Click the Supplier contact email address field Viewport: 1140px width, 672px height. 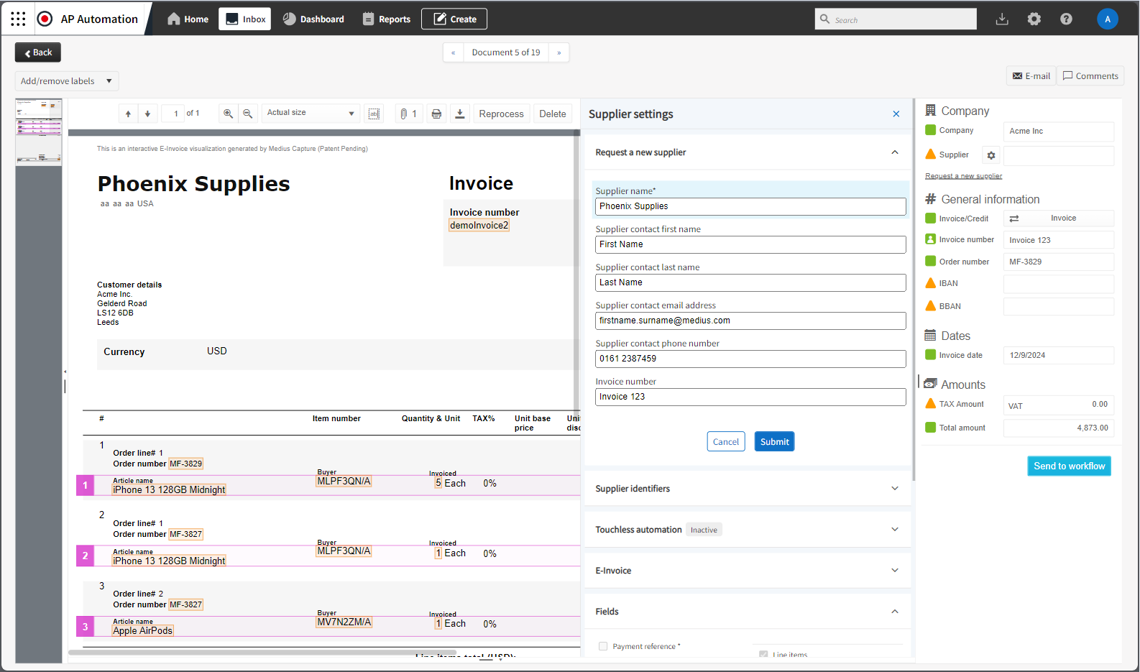point(750,321)
